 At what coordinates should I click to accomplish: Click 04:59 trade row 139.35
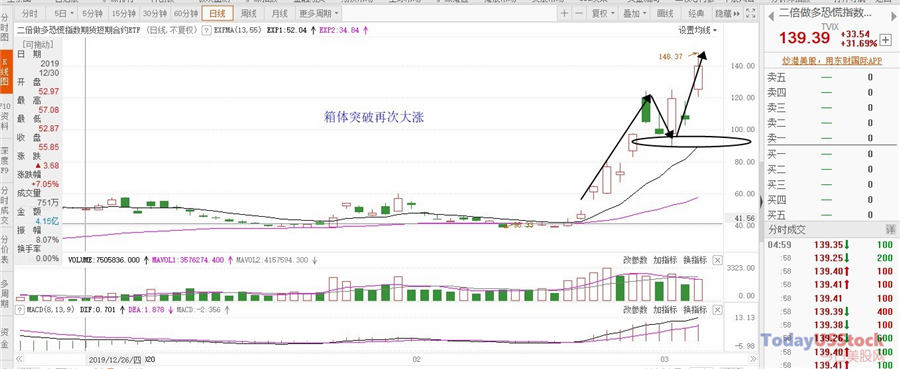[x=832, y=246]
